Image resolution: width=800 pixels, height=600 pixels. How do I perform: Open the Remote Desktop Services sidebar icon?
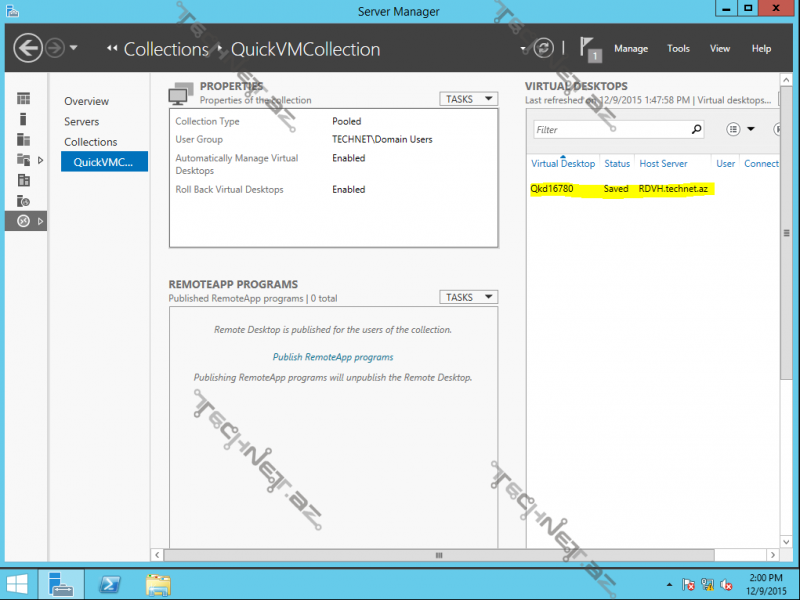coord(23,221)
